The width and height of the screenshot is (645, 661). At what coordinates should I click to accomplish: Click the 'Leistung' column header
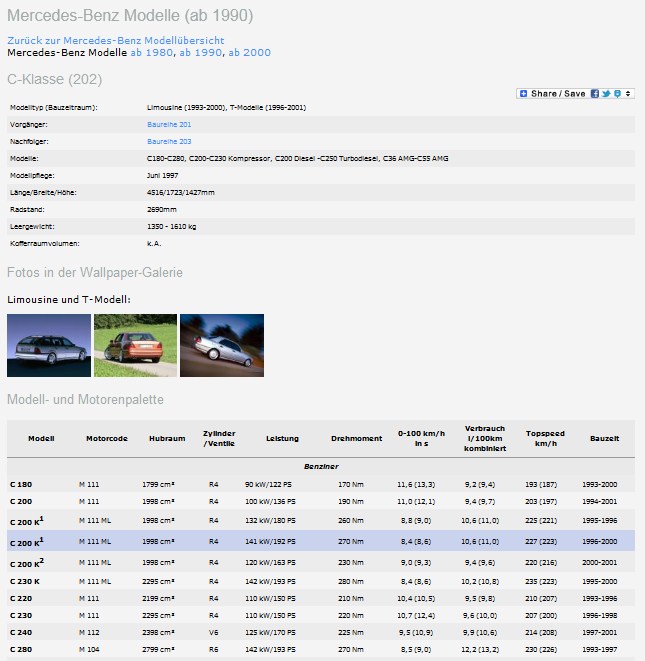click(x=282, y=438)
